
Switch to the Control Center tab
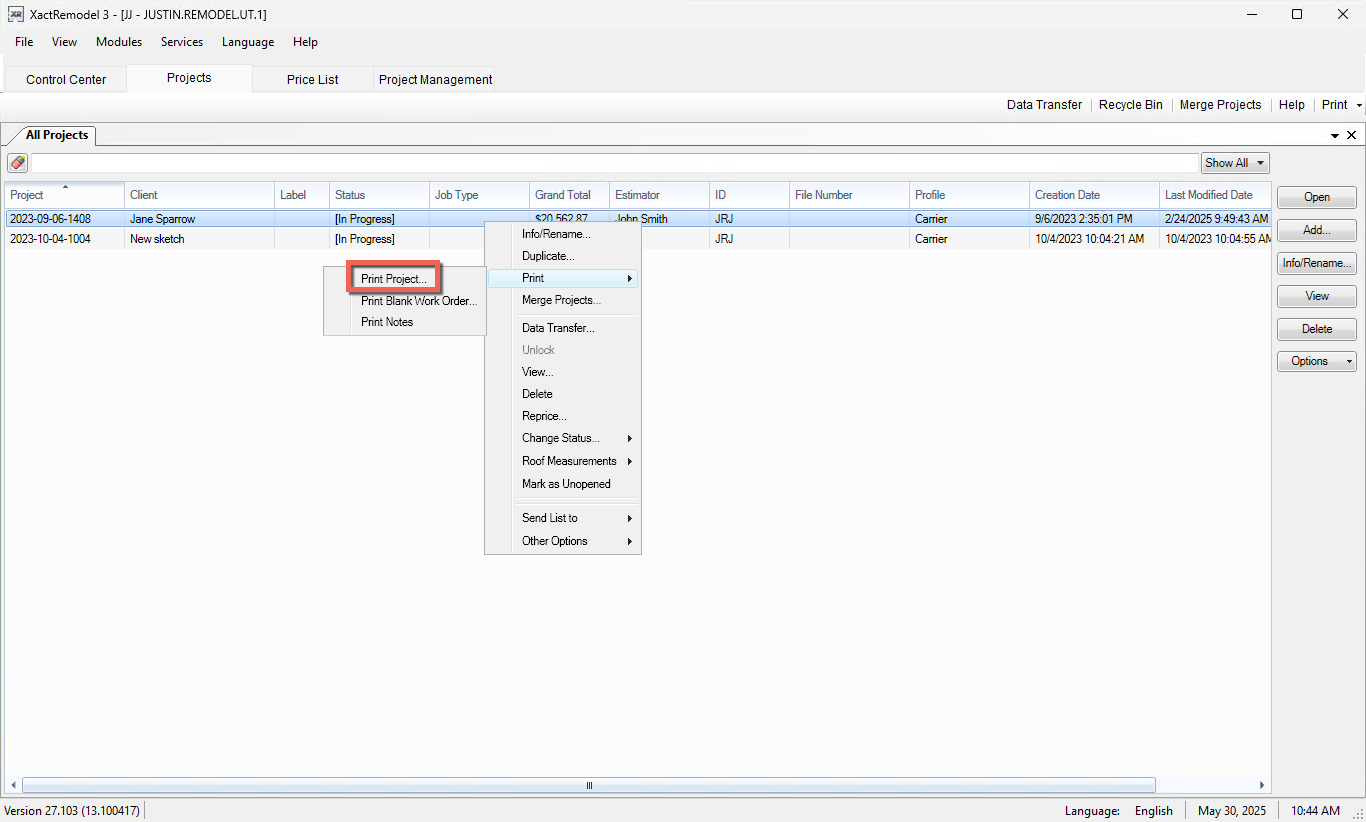[66, 80]
